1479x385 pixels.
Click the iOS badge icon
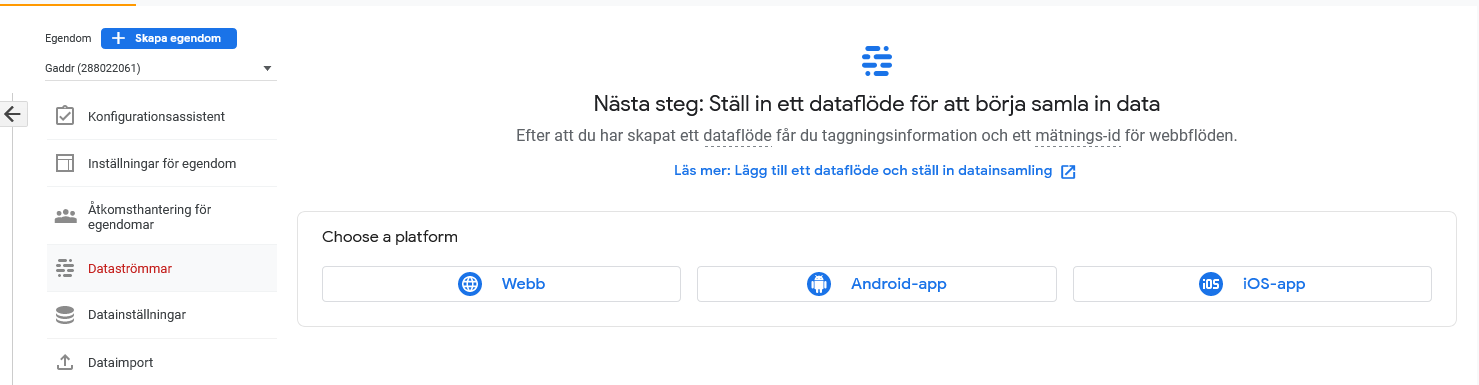tap(1211, 284)
